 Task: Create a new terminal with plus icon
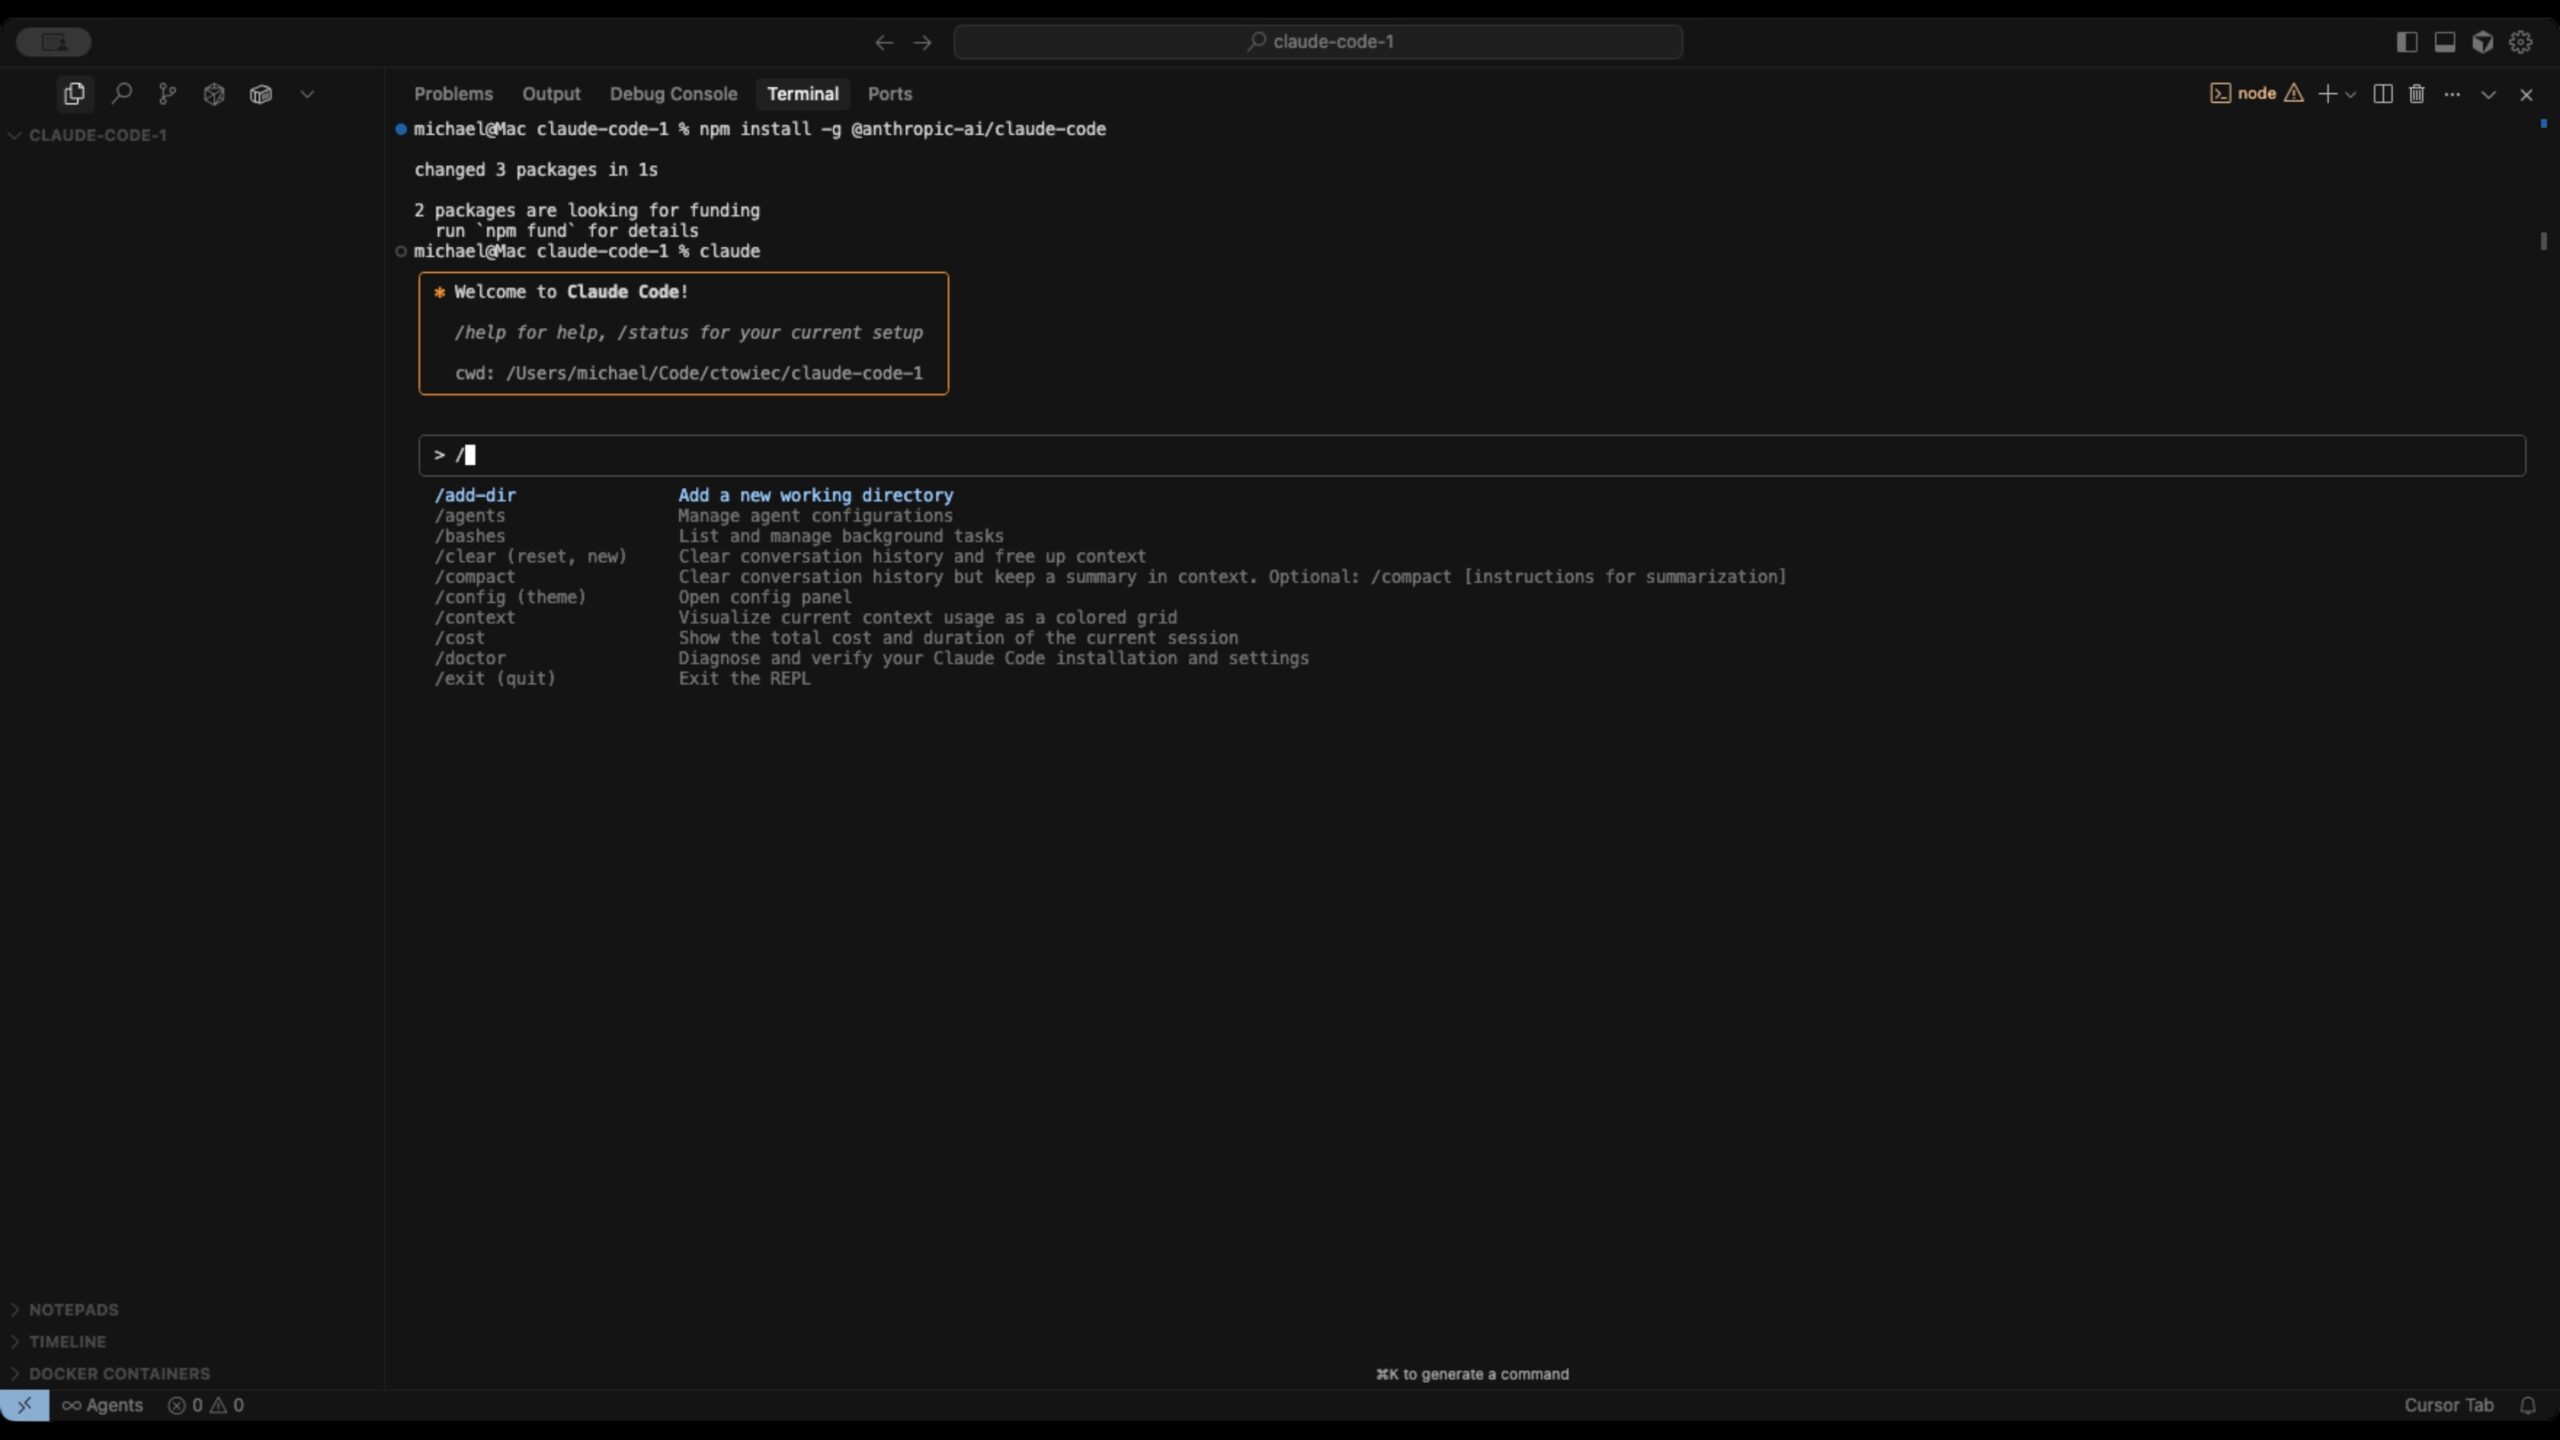click(x=2327, y=94)
